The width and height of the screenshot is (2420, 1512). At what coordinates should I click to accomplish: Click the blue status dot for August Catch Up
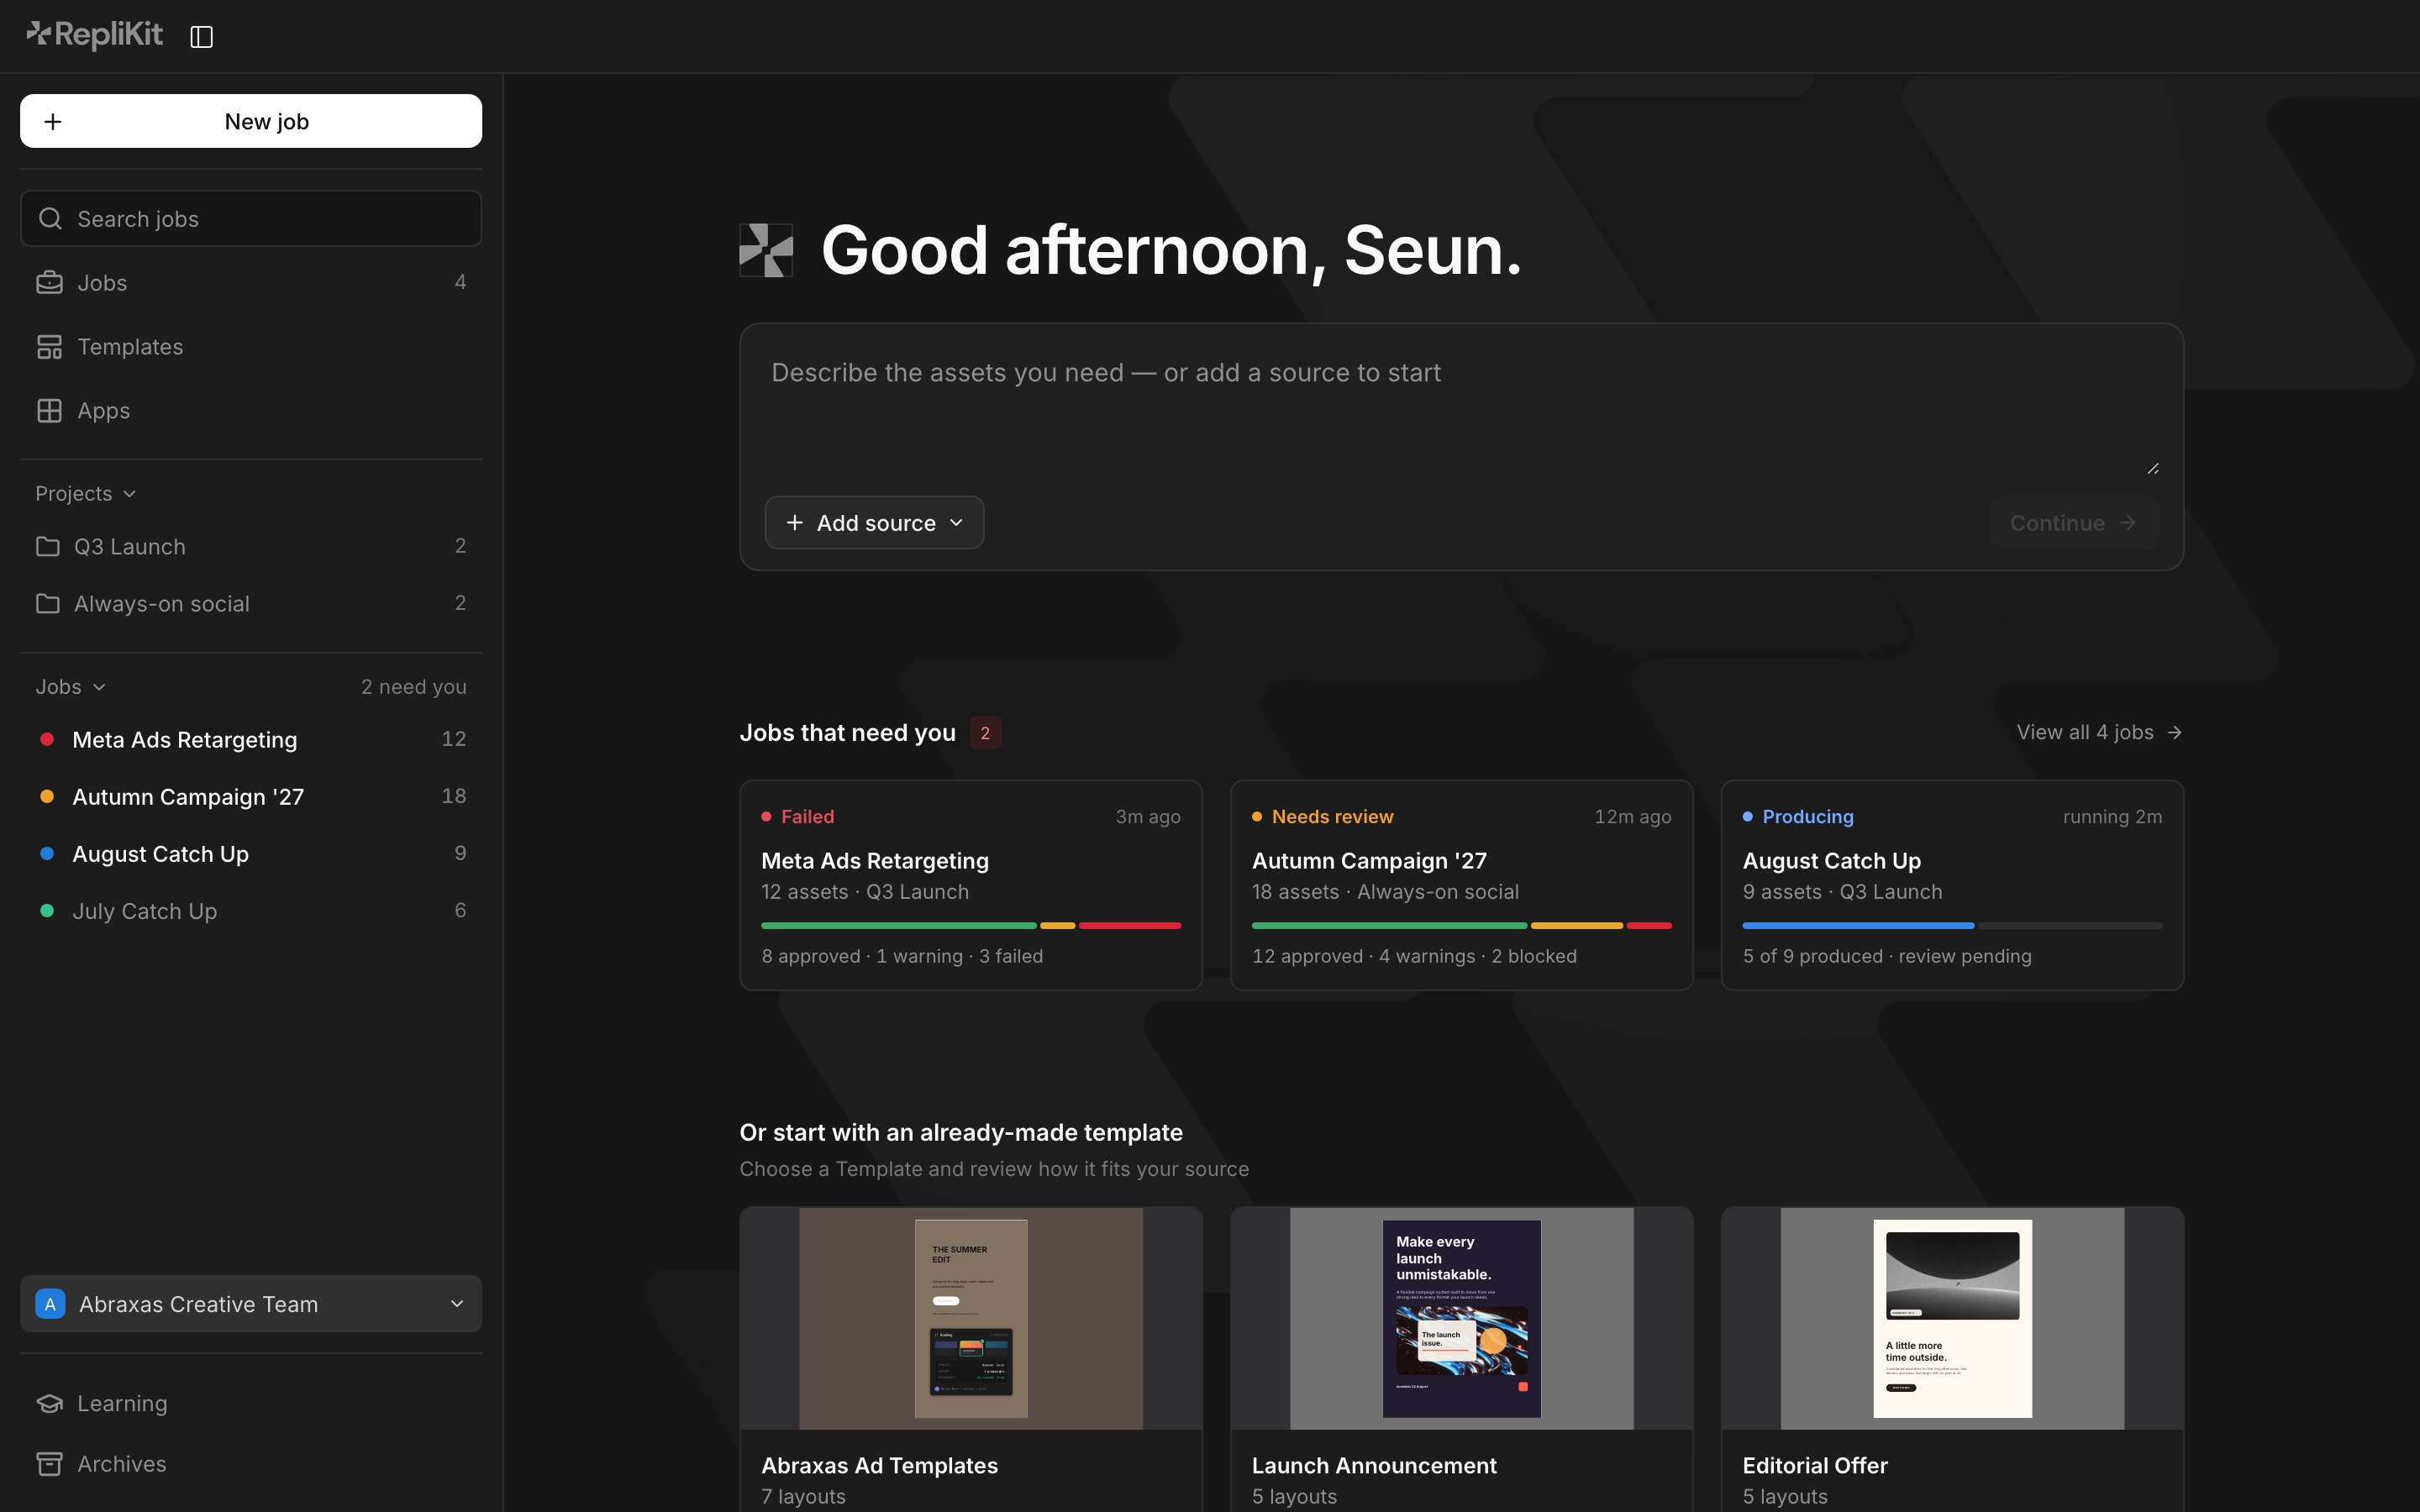click(46, 853)
